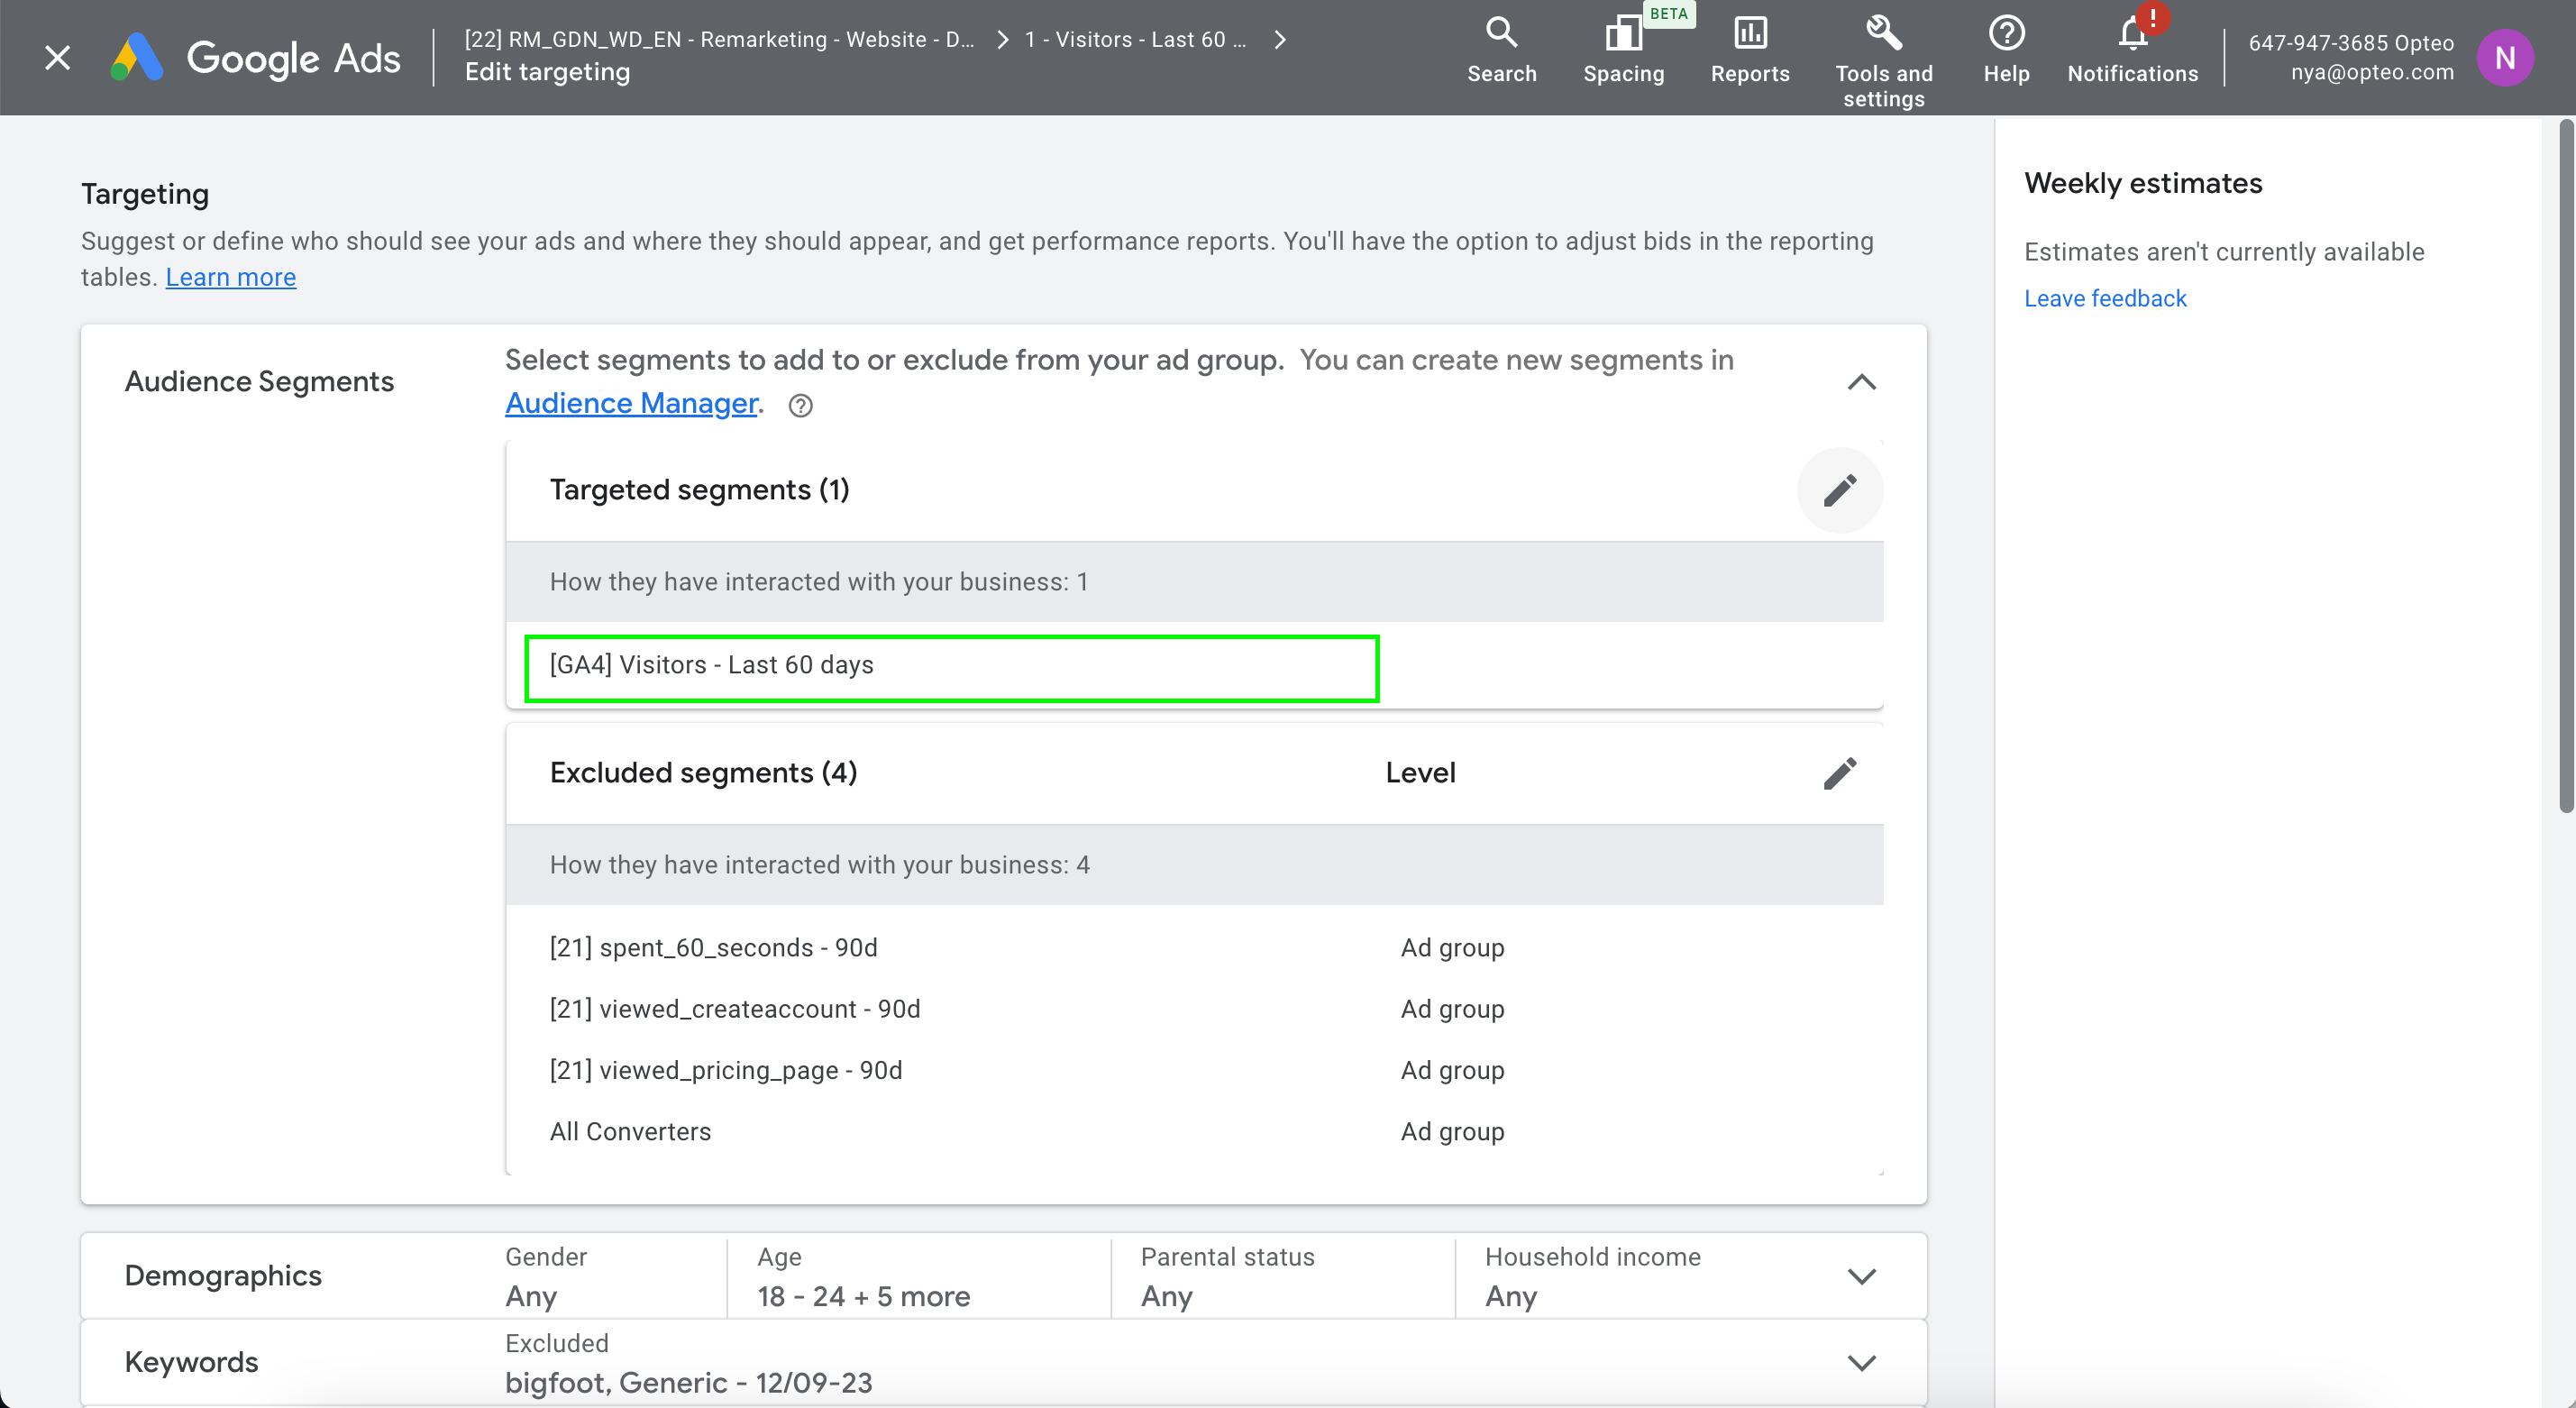
Task: Edit Targeted segments with pencil icon
Action: tap(1839, 490)
